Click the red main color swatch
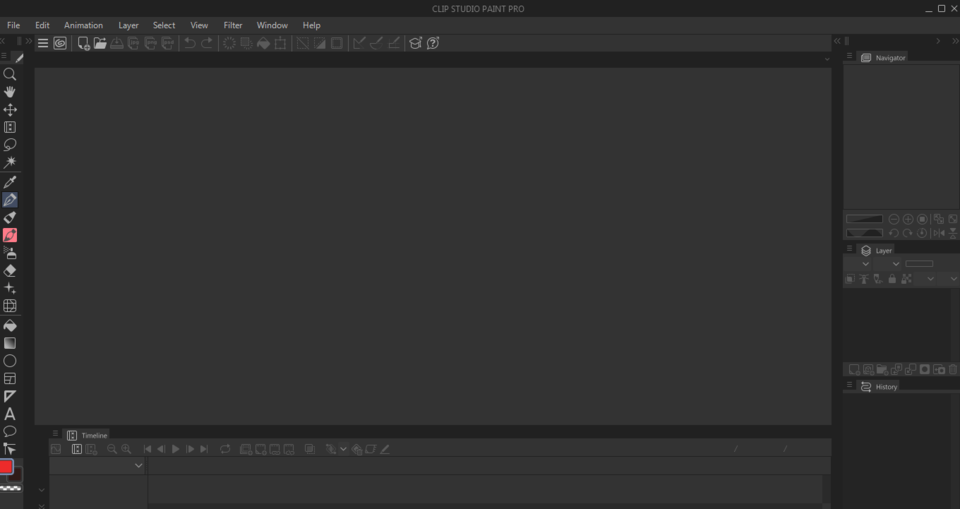 (x=6, y=467)
